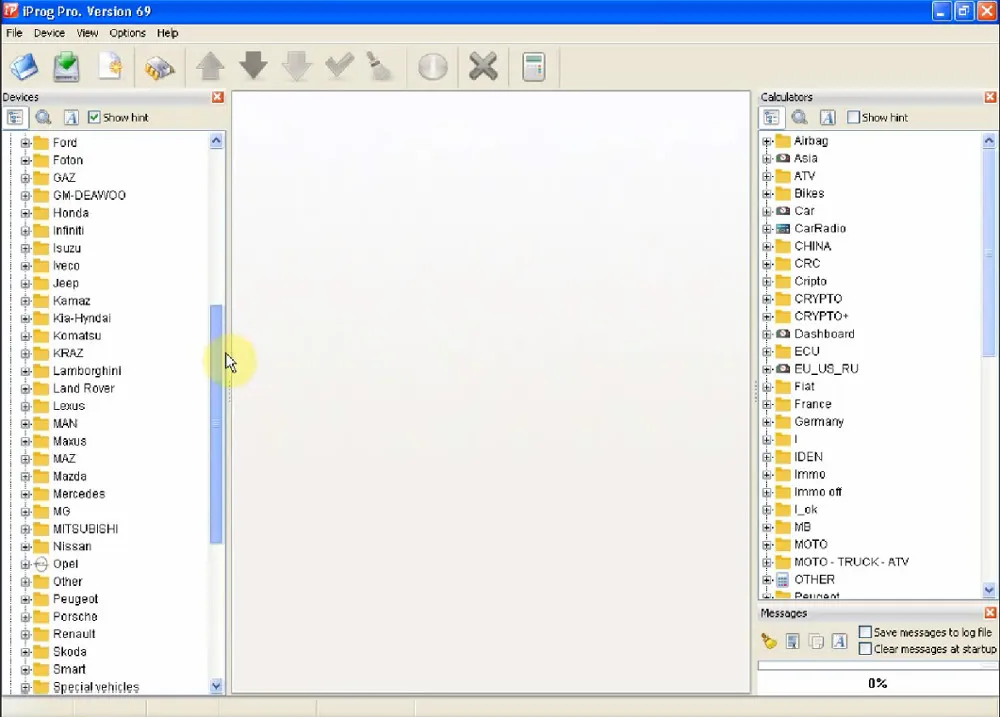Close the Messages panel

click(990, 613)
